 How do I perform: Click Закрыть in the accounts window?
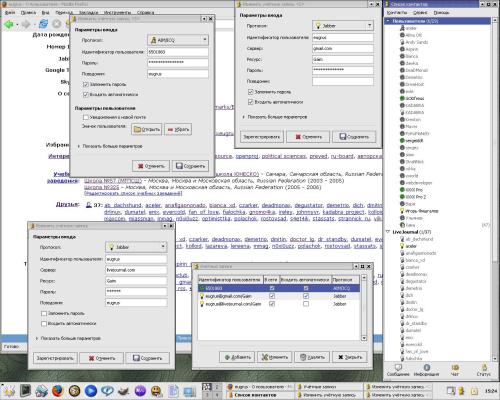pyautogui.click(x=350, y=357)
